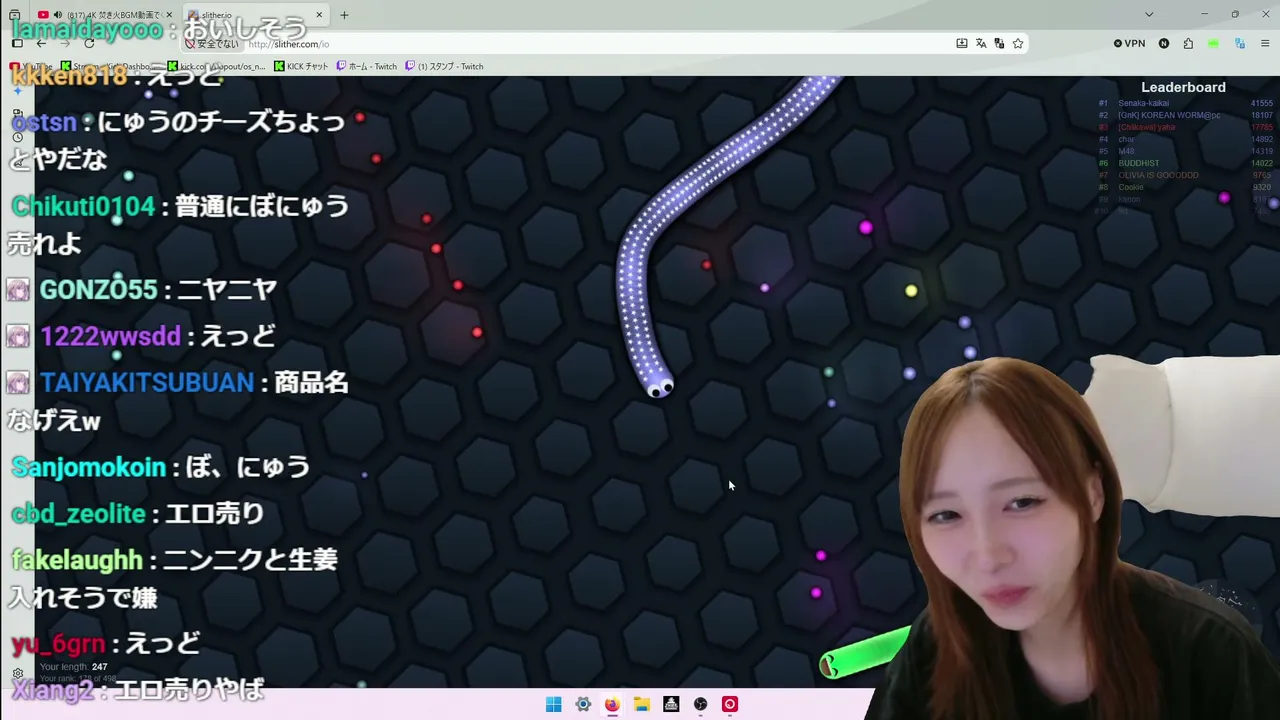
Task: Open the red app taskbar icon
Action: click(x=730, y=704)
